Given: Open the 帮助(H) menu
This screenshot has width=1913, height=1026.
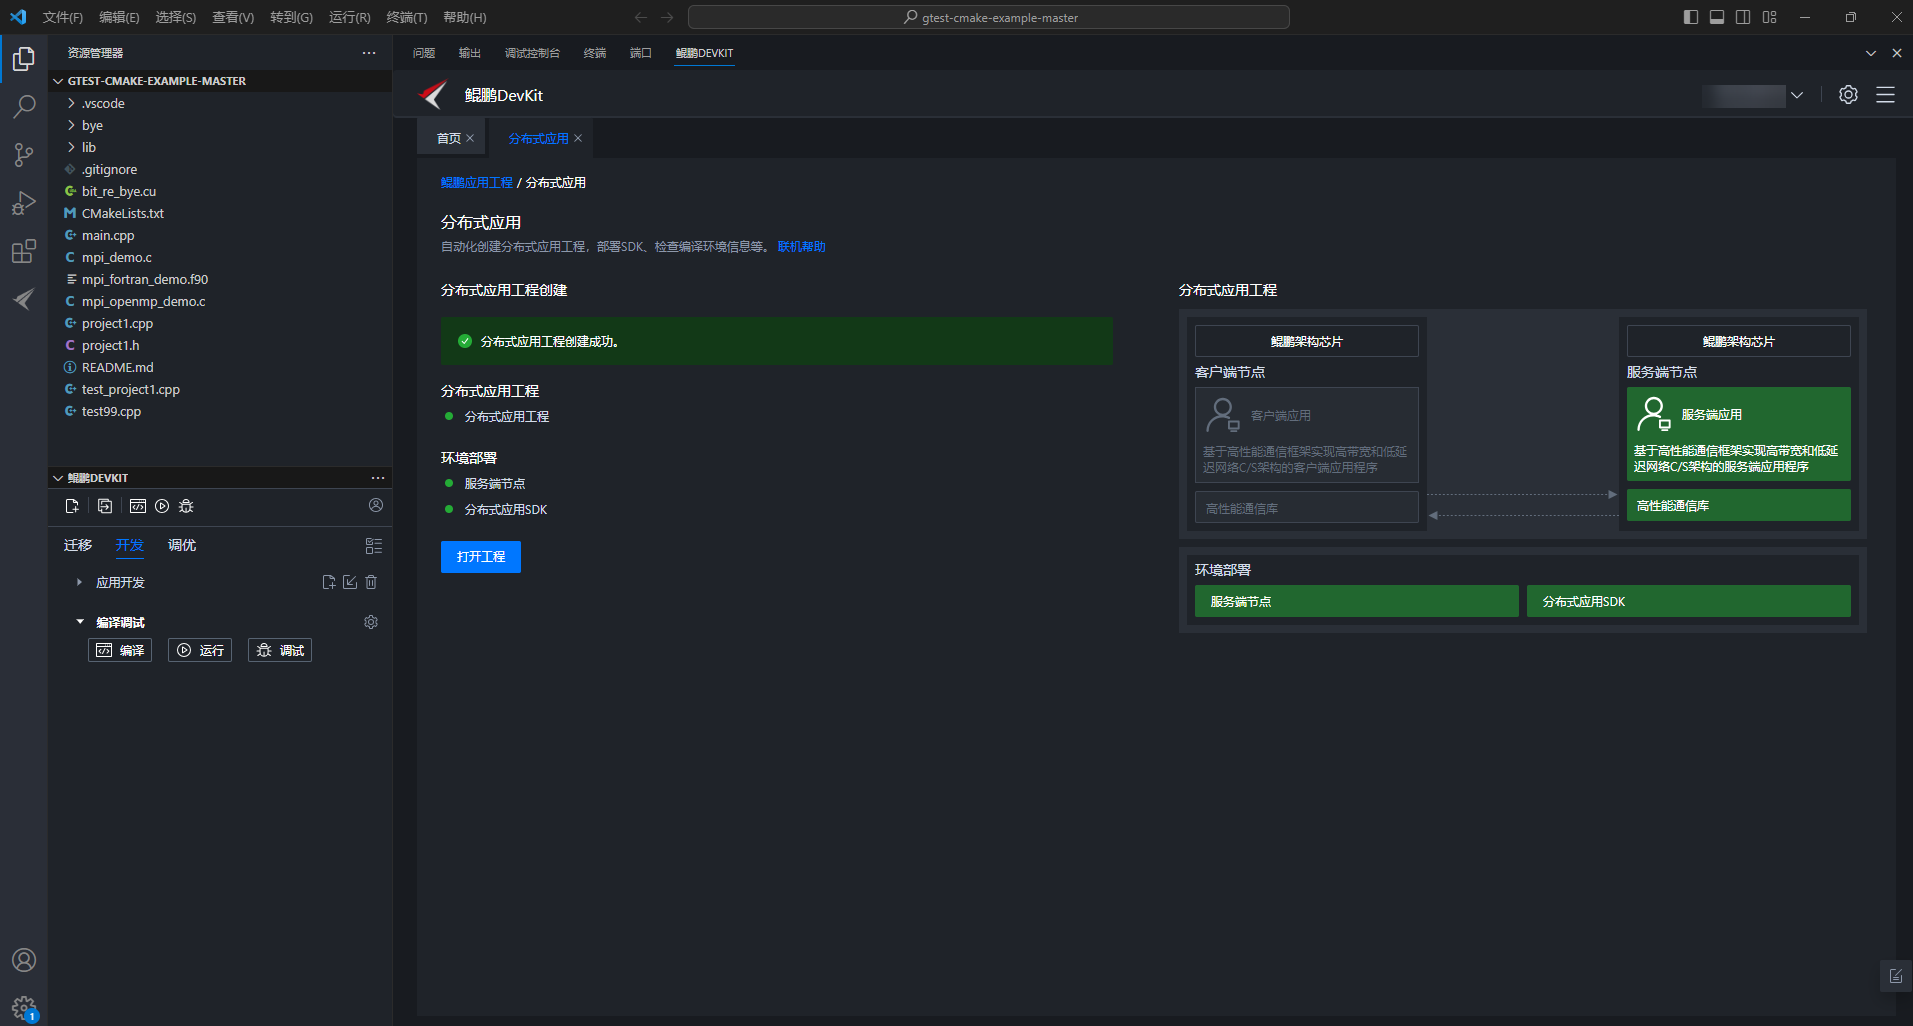Looking at the screenshot, I should [465, 17].
